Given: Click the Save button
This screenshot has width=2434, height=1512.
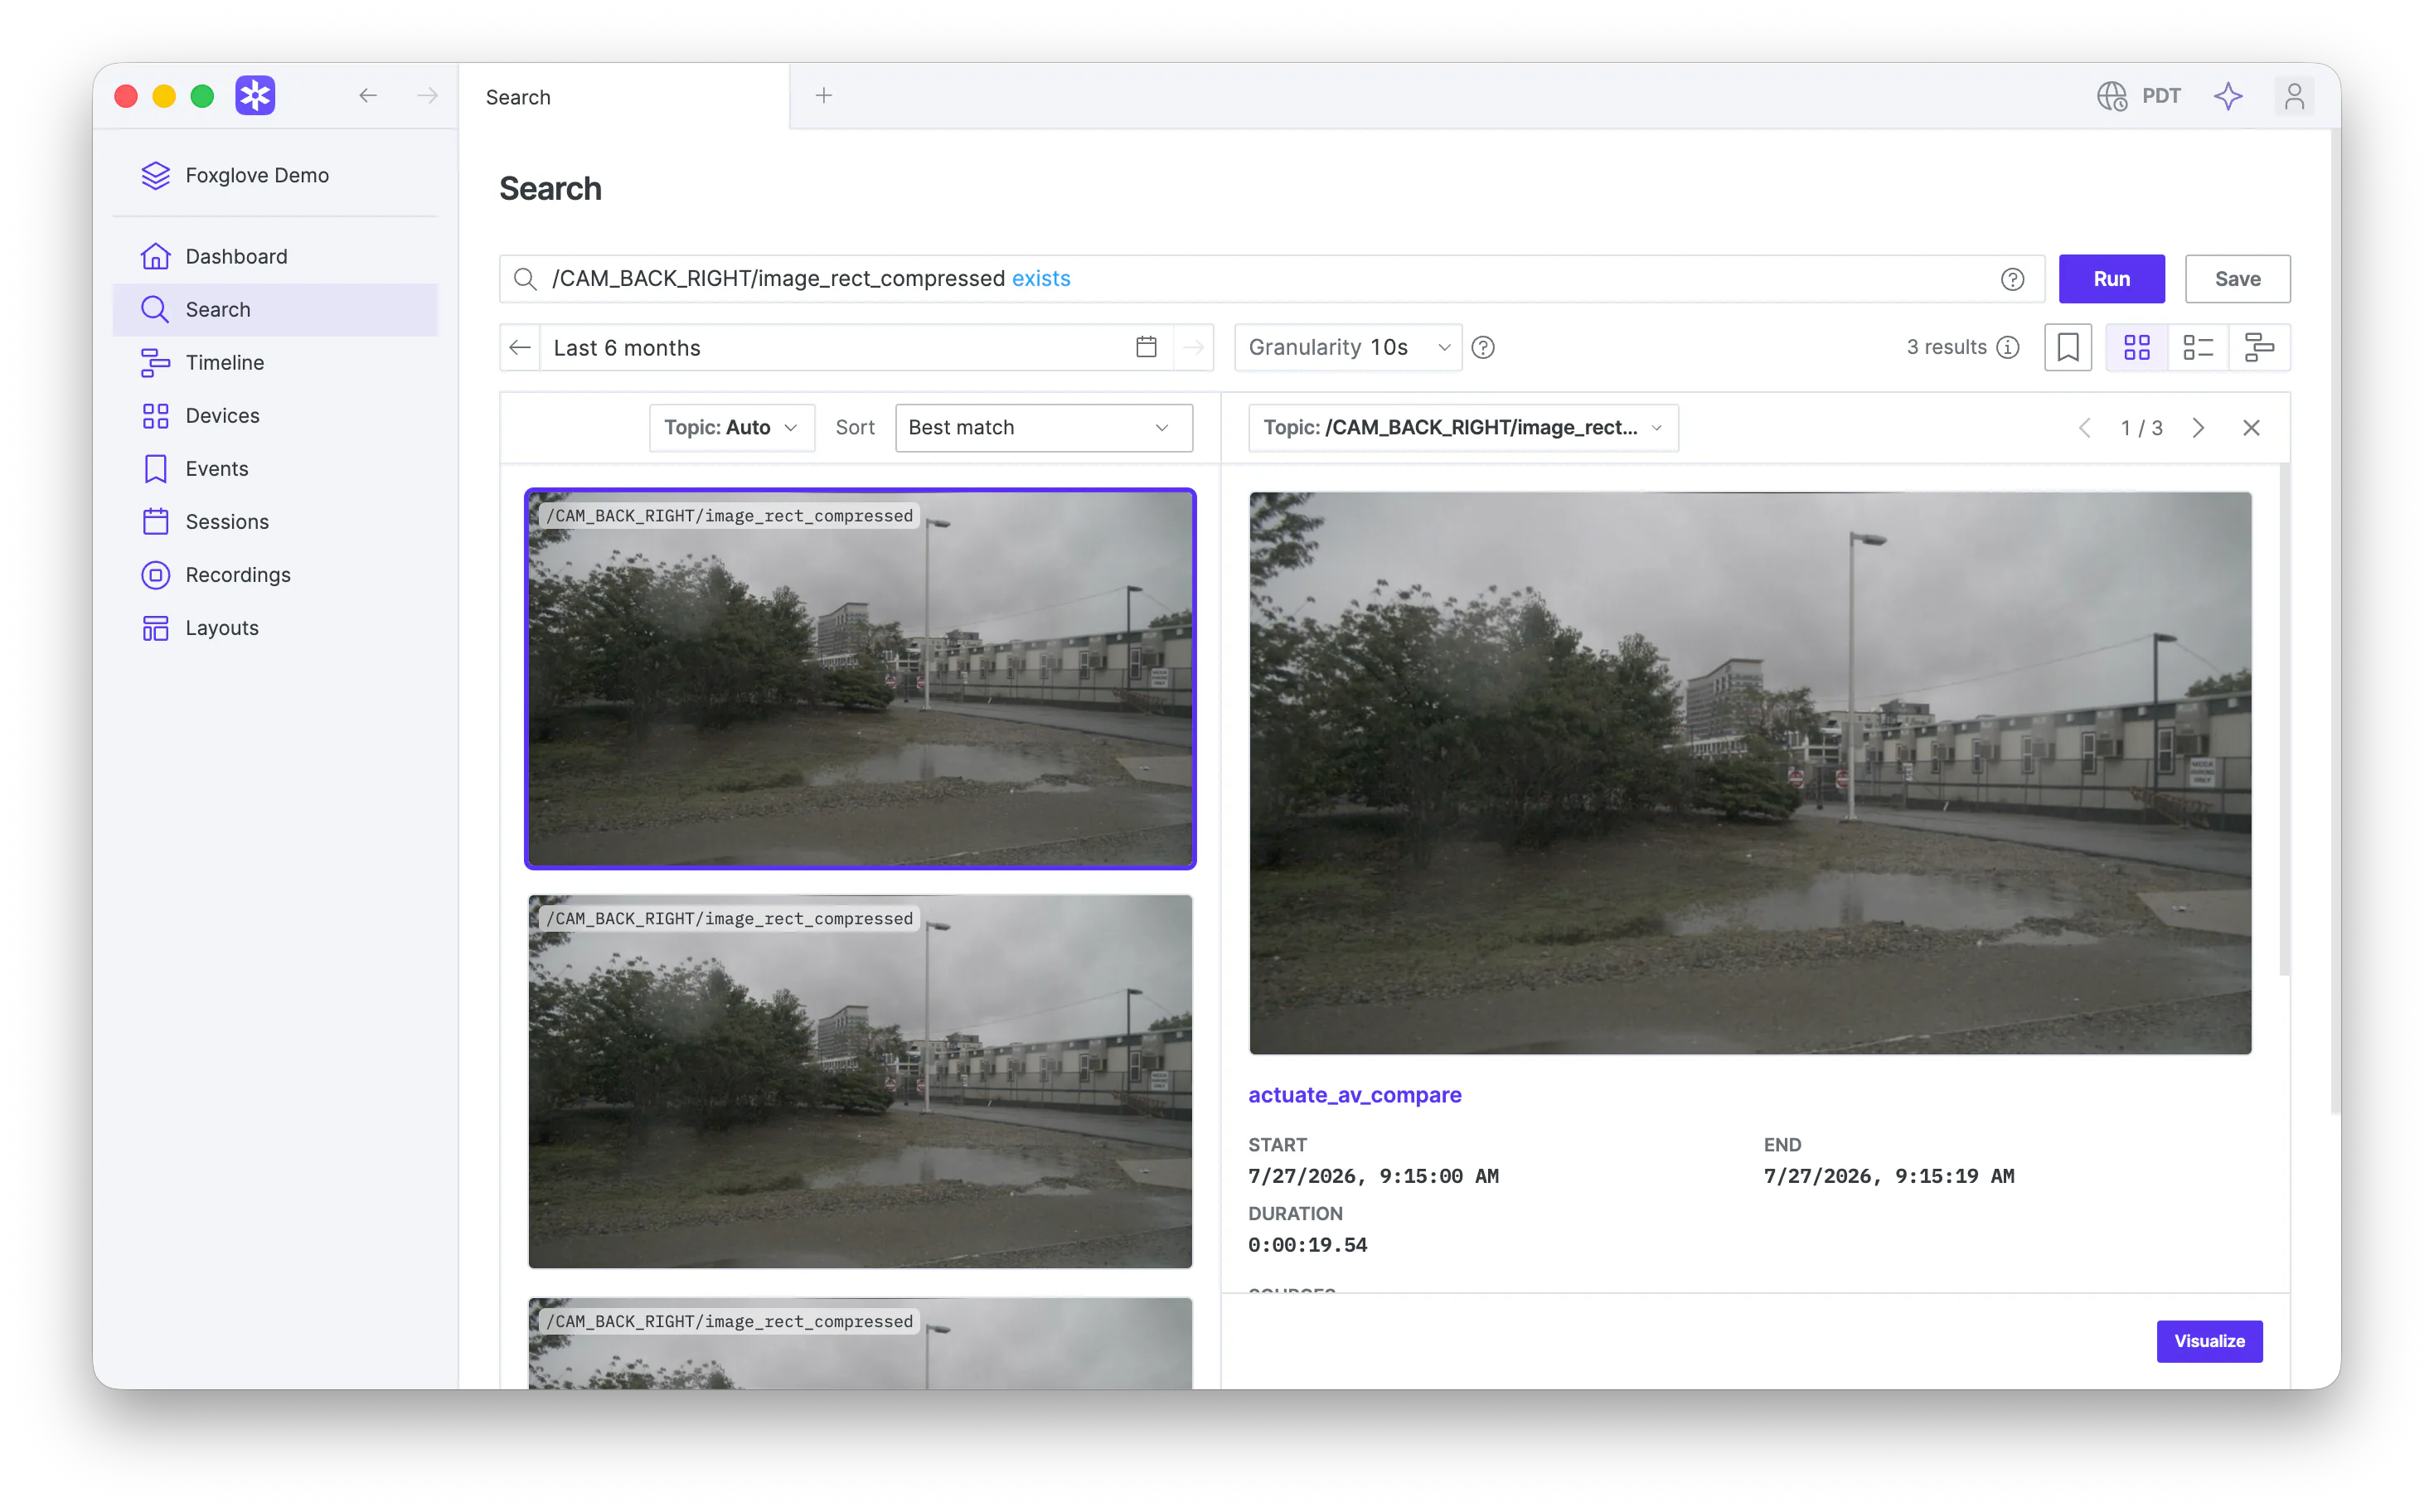Looking at the screenshot, I should coord(2237,279).
